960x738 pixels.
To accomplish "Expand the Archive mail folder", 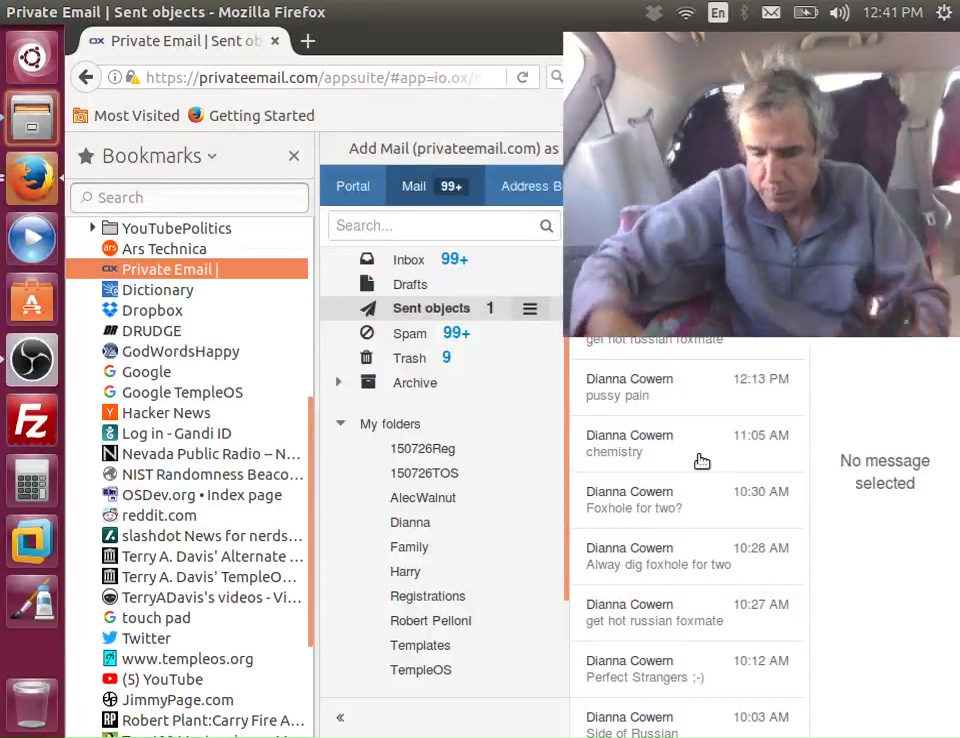I will 339,382.
